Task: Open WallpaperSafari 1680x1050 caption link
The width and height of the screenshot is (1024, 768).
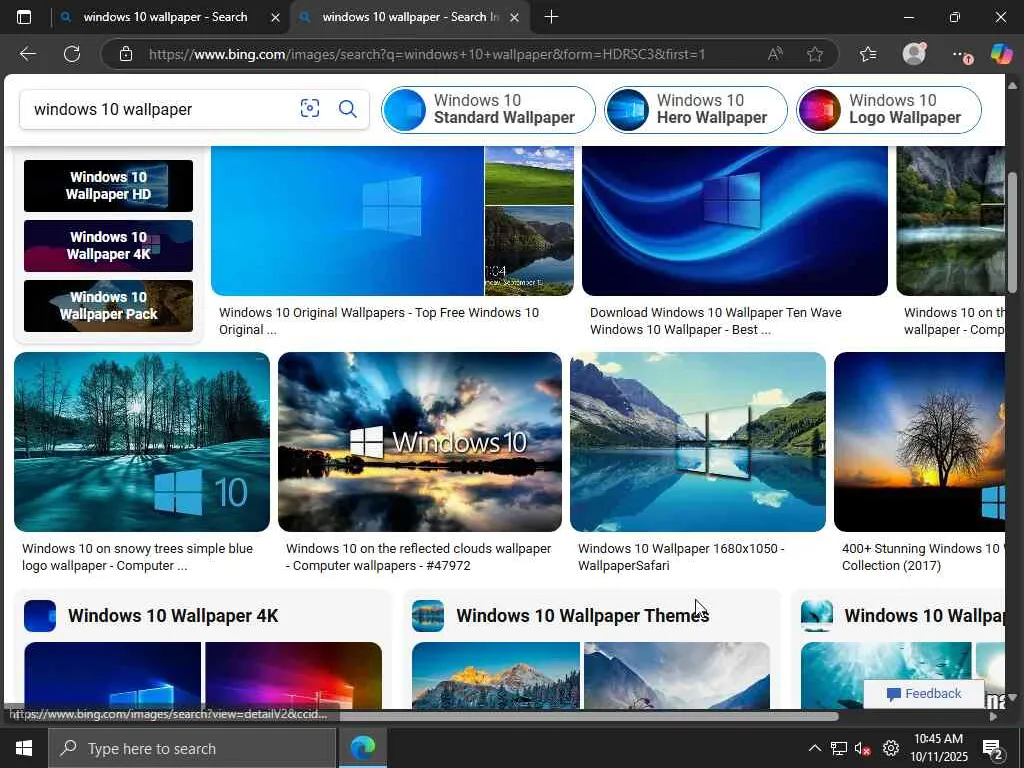Action: click(x=681, y=557)
